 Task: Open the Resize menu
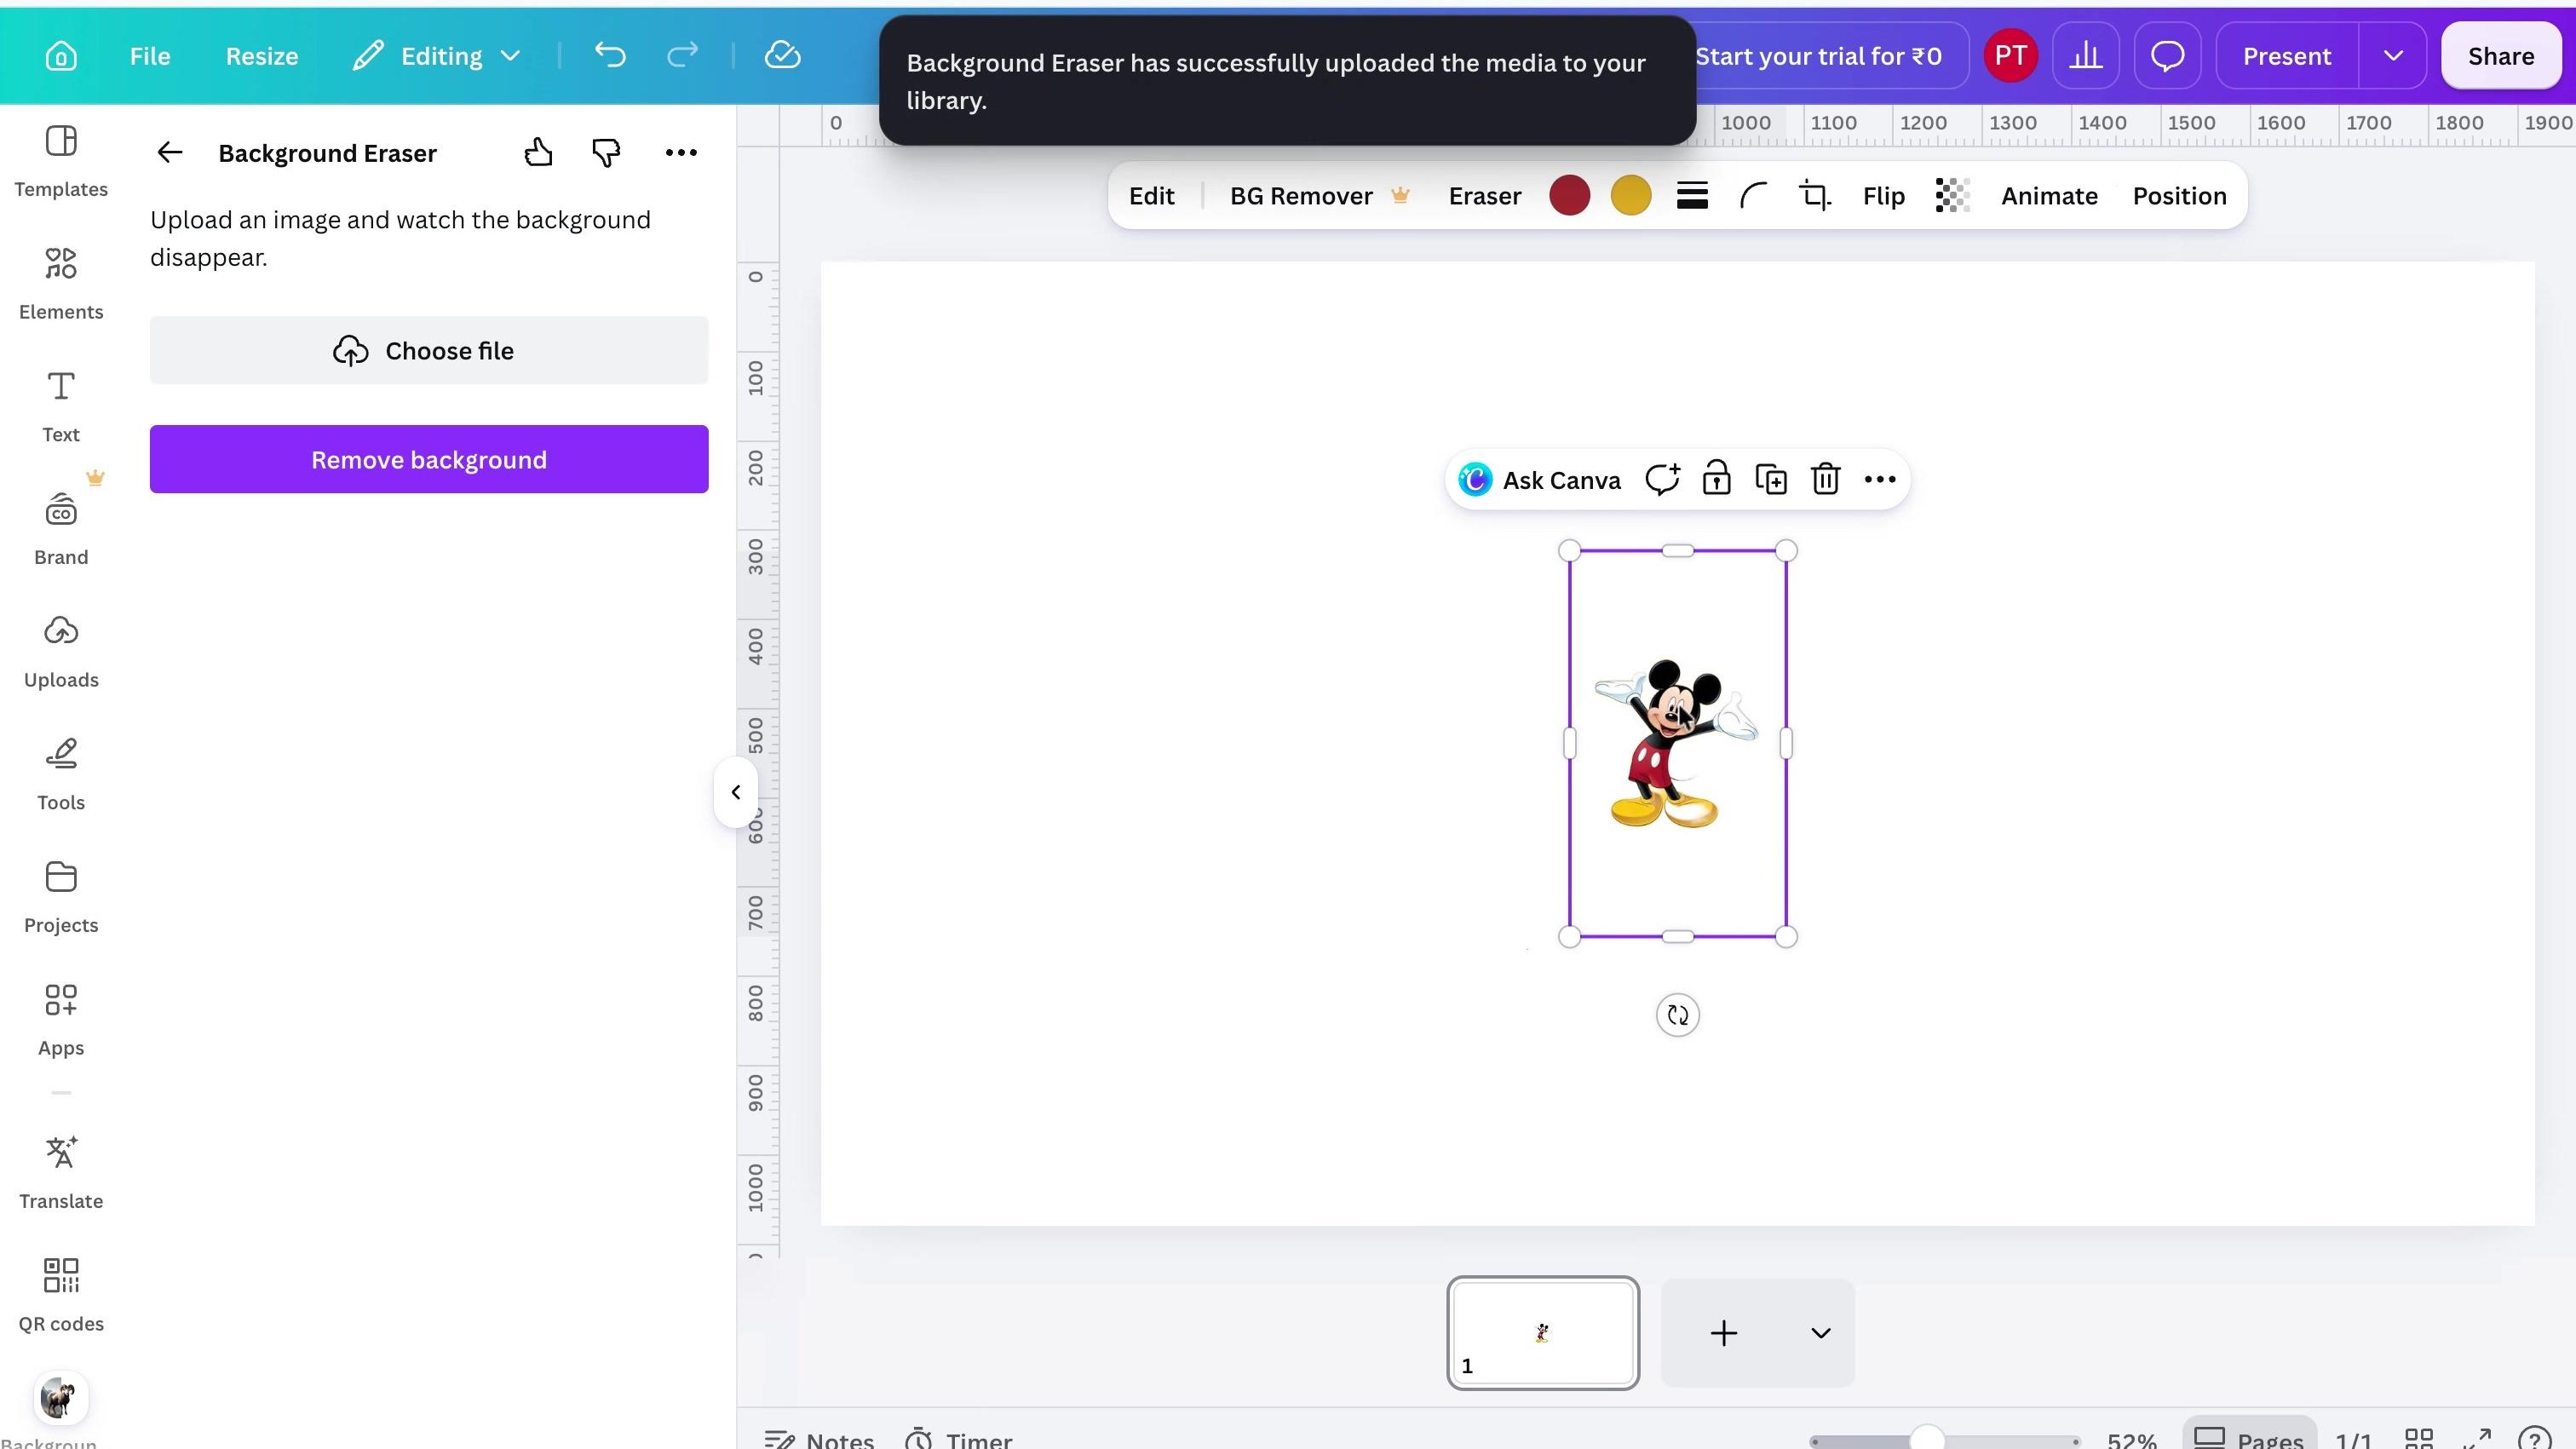click(262, 56)
